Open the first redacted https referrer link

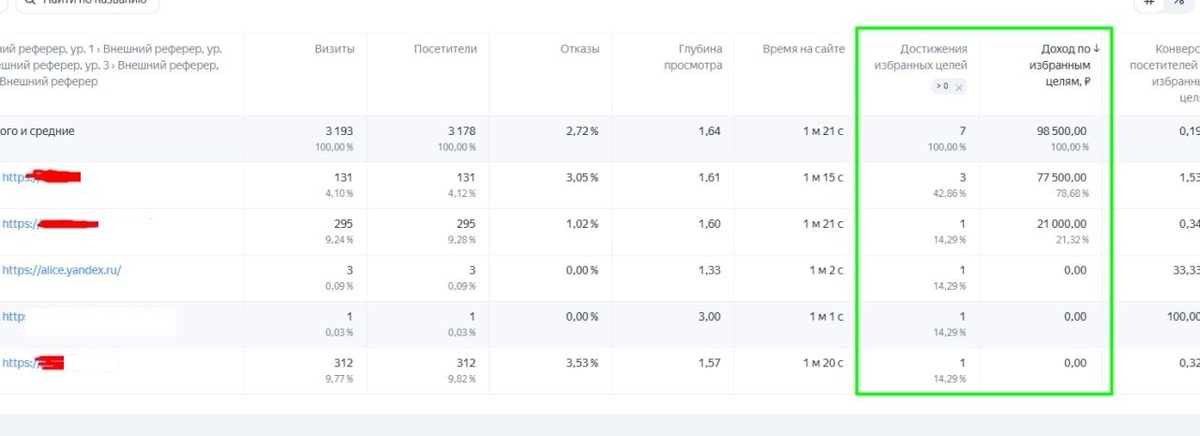click(x=41, y=177)
